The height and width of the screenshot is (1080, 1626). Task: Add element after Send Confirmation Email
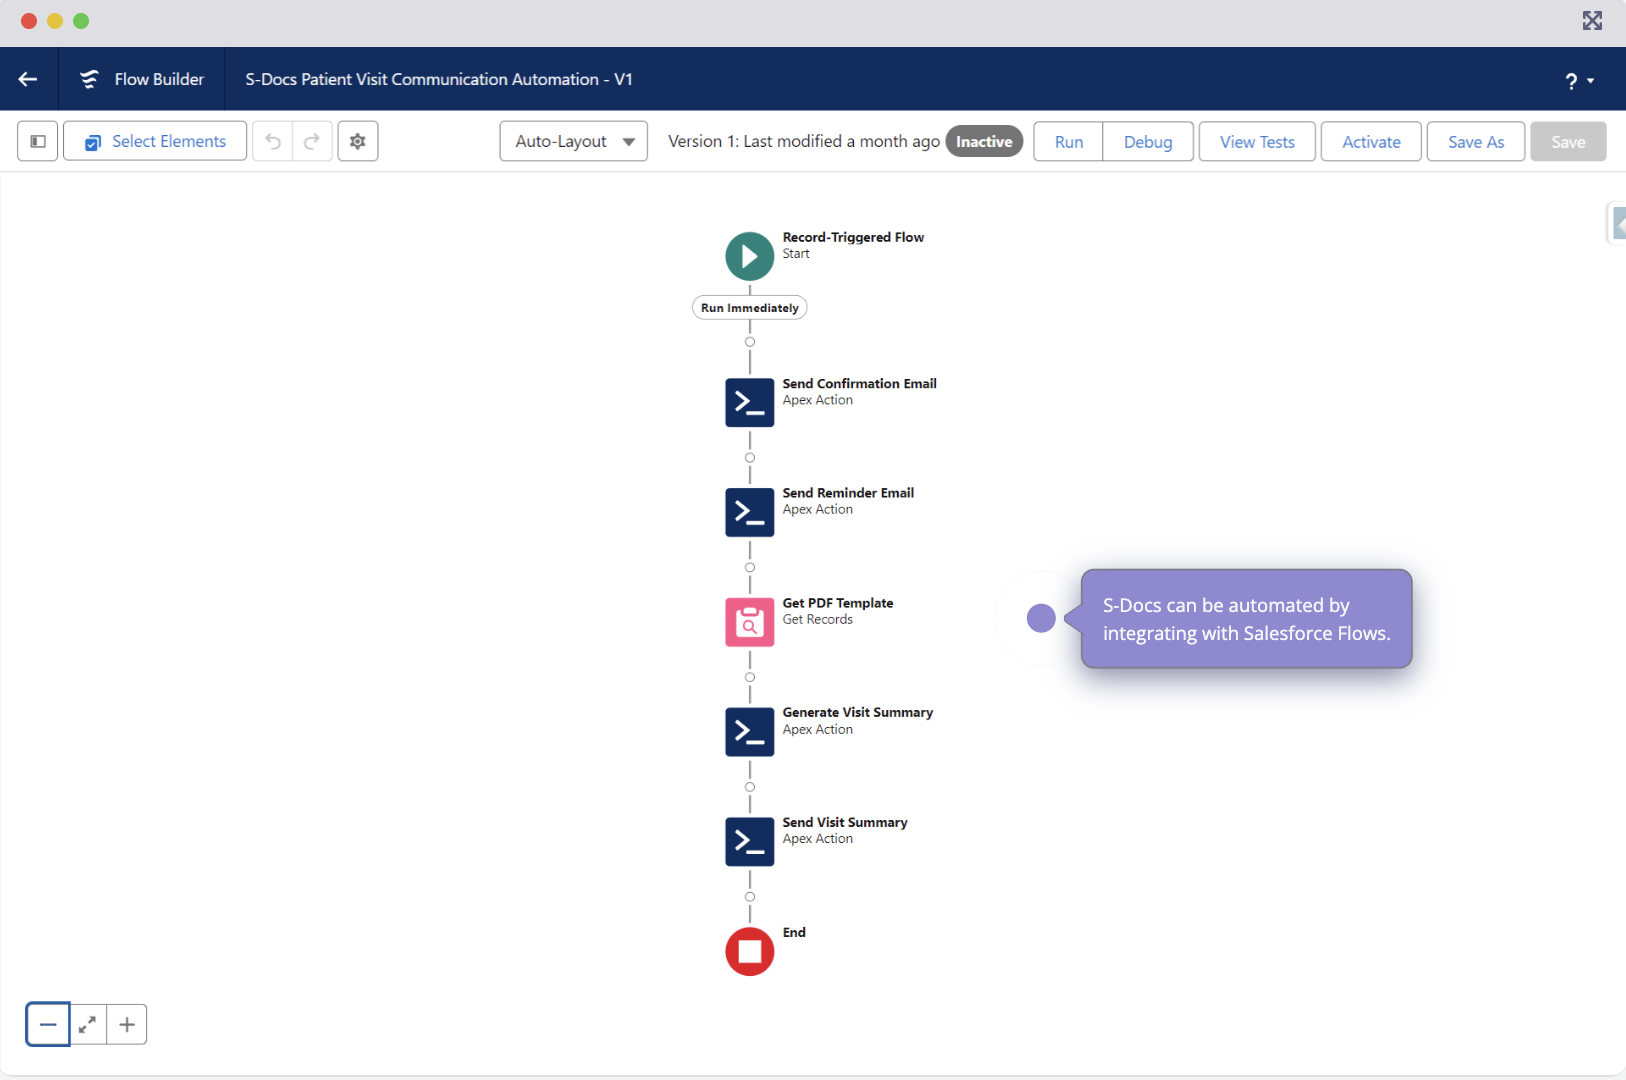(750, 458)
